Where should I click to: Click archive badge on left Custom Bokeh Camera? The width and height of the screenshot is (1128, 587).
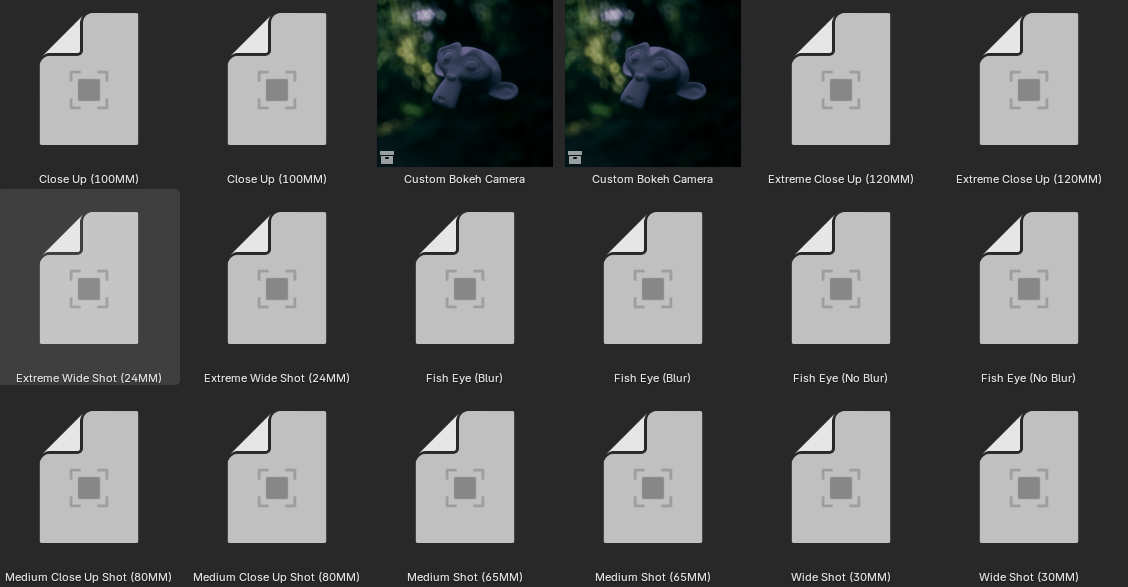[387, 158]
